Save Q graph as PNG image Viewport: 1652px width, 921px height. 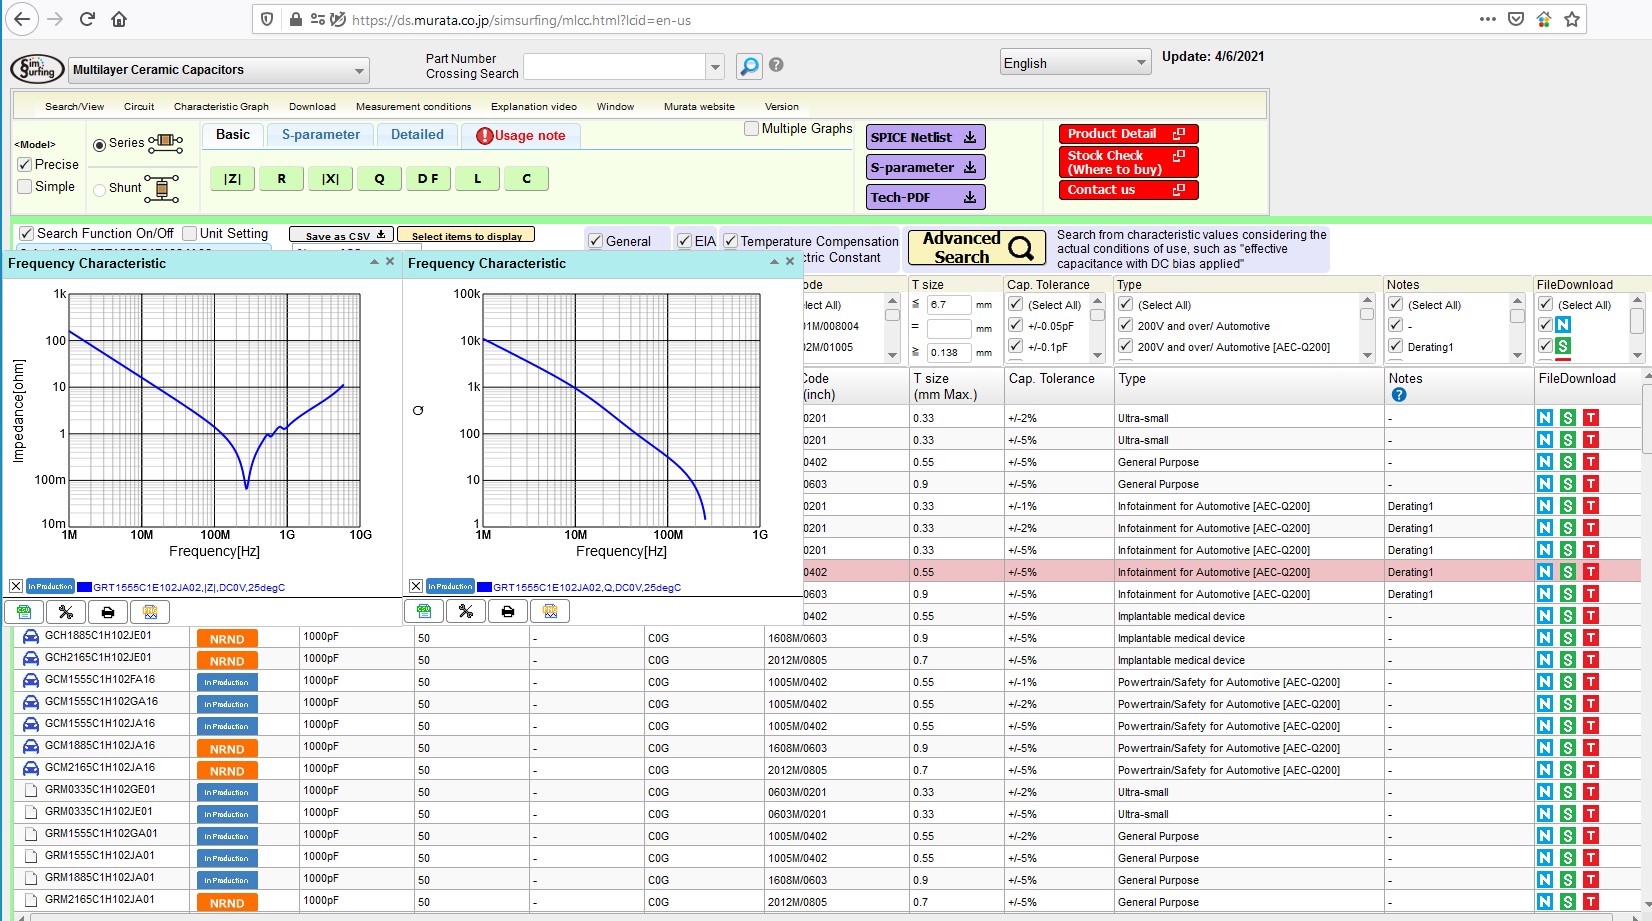coord(550,611)
